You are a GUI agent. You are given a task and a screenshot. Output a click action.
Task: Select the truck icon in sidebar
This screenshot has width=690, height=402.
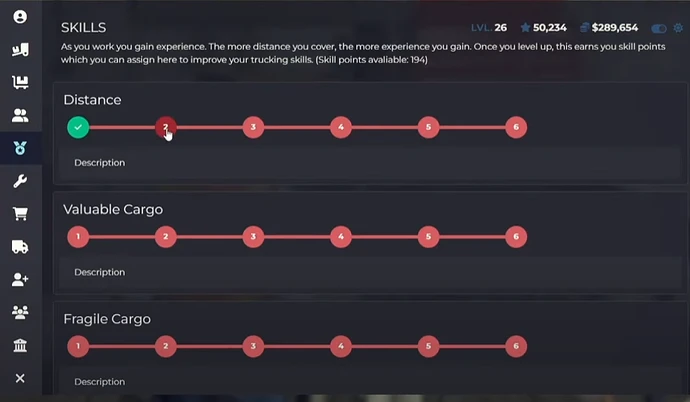click(x=20, y=247)
